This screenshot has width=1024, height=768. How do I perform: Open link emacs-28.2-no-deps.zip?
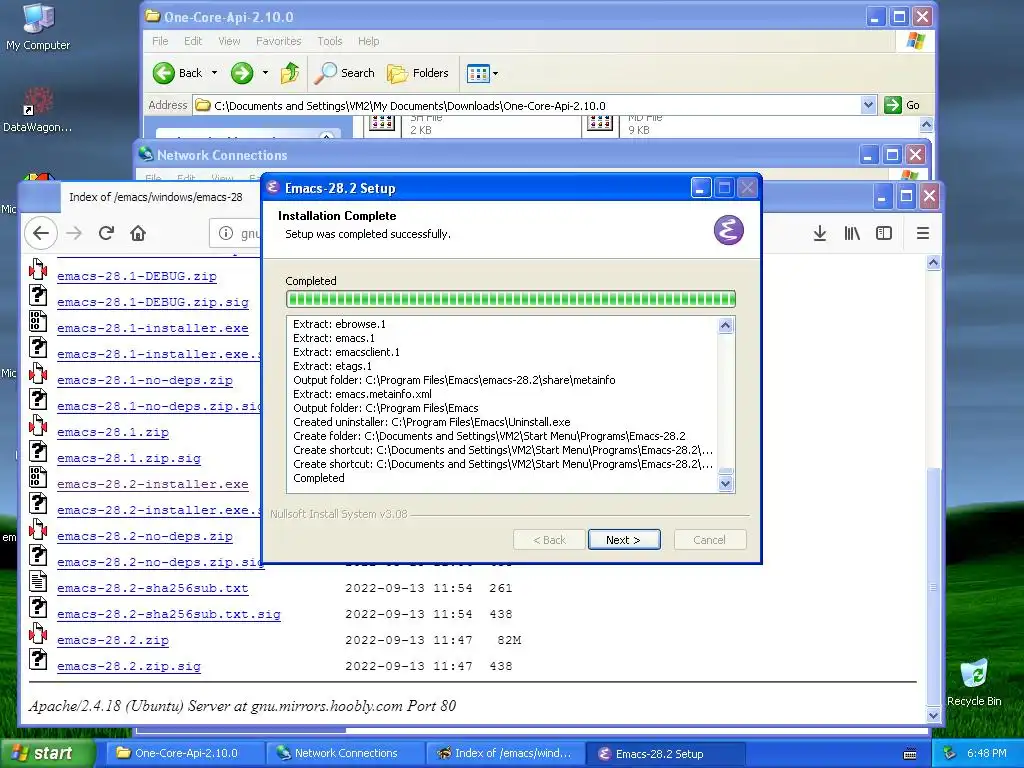tap(144, 536)
